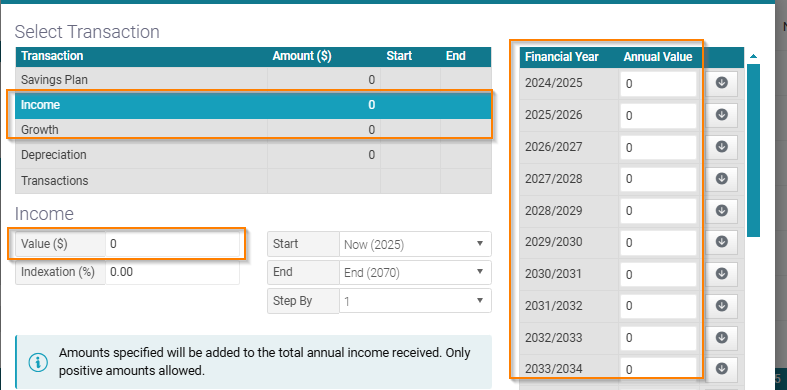Screen dimensions: 787x390
Task: Click the copy-down arrow for 2027/2028
Action: point(722,179)
